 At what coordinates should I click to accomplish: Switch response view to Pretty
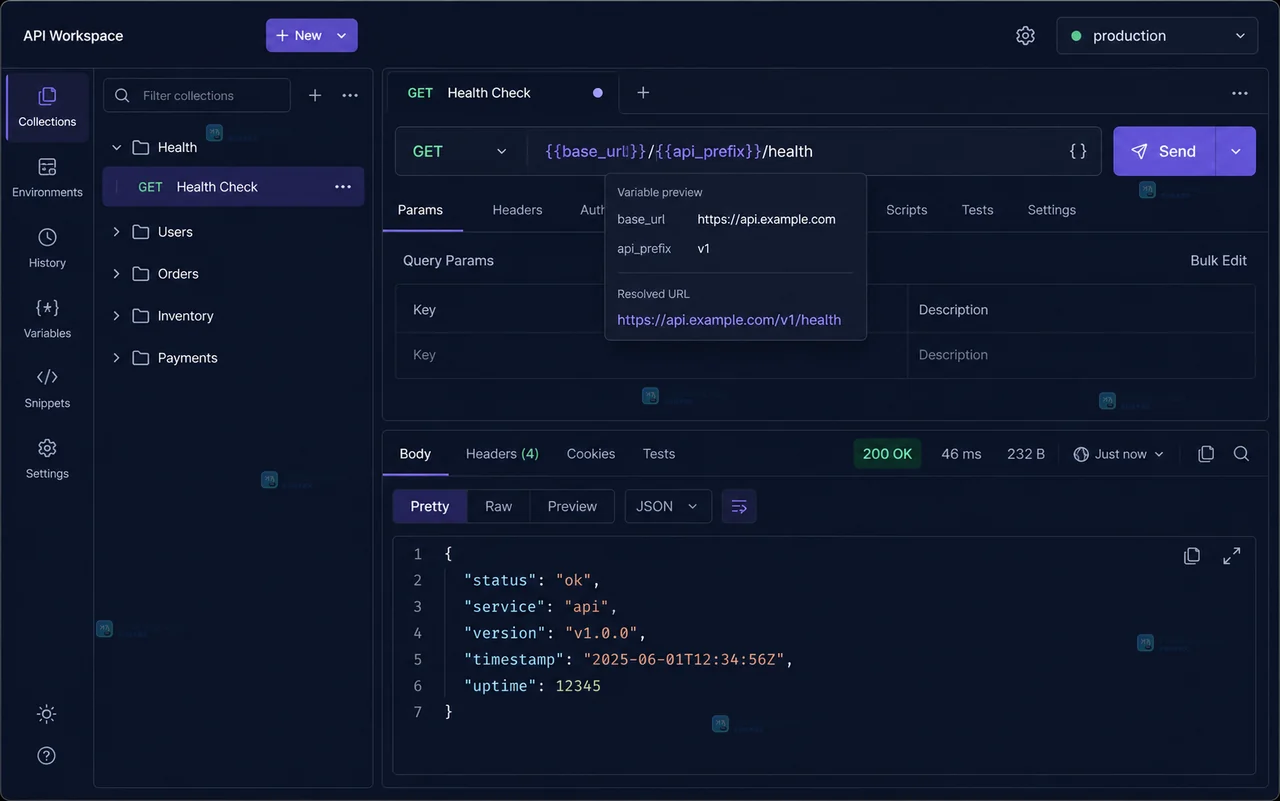[430, 507]
